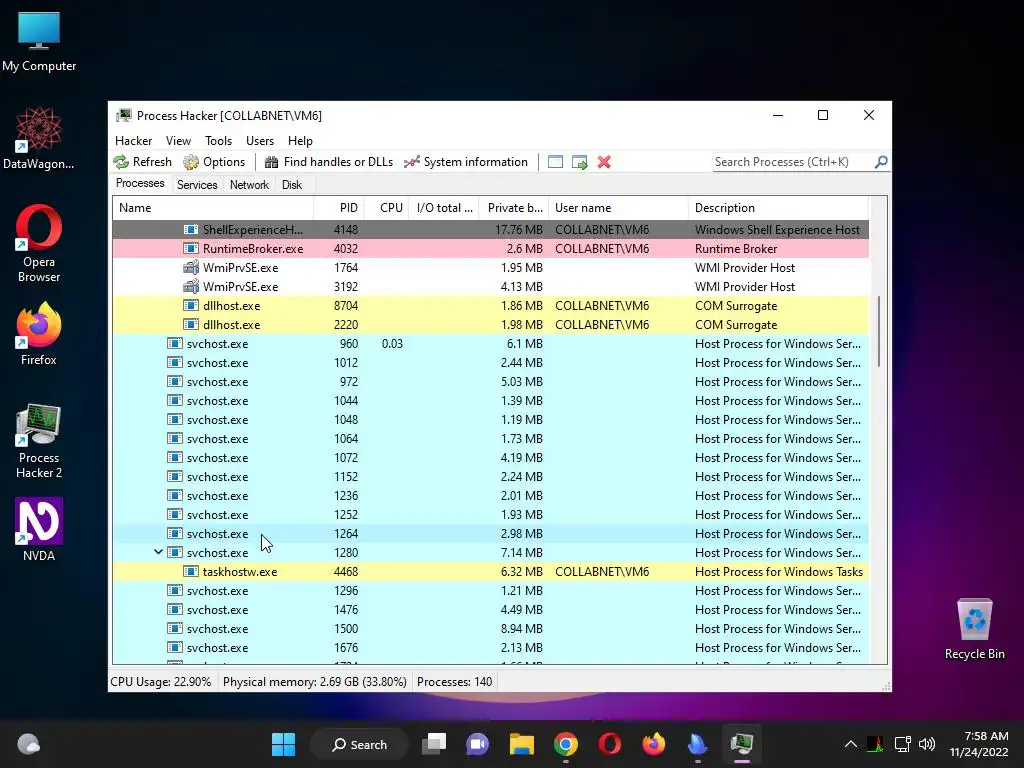
Task: Open NVDA desktop shortcut
Action: [x=39, y=530]
